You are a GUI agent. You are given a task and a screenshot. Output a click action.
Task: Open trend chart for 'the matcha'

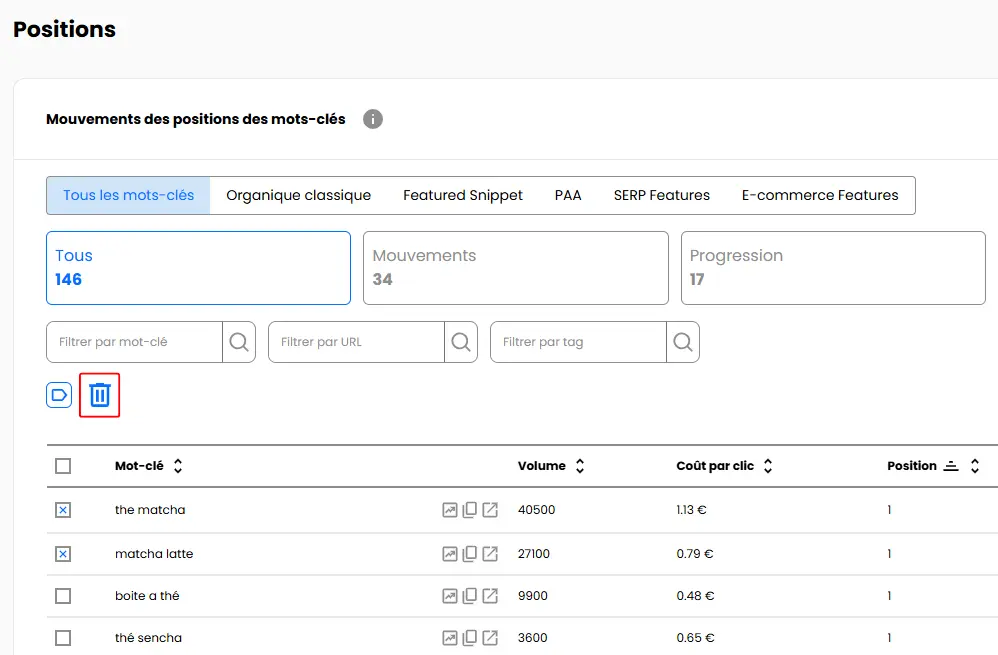coord(450,510)
